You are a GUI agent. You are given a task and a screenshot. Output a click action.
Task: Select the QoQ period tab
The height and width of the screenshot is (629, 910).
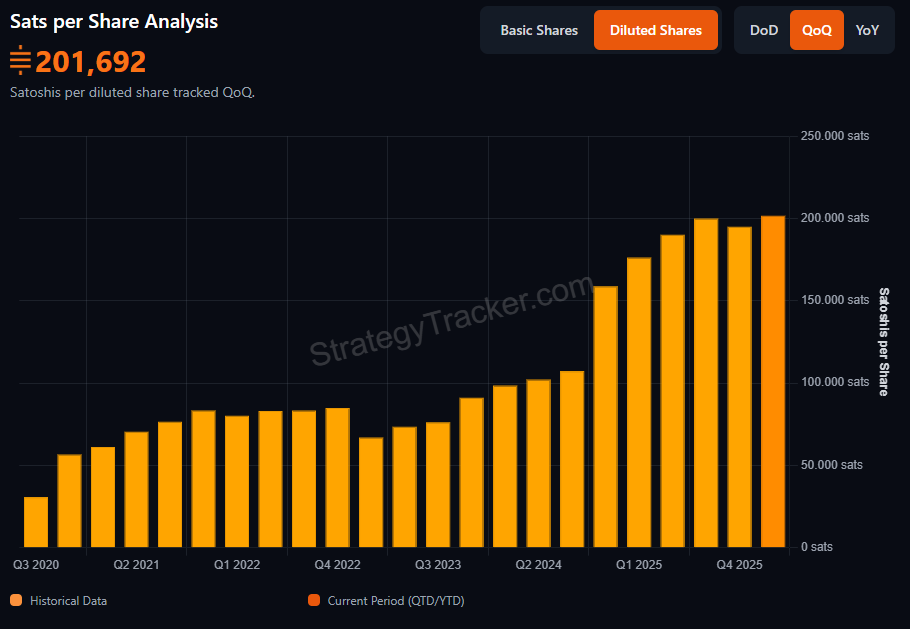817,30
